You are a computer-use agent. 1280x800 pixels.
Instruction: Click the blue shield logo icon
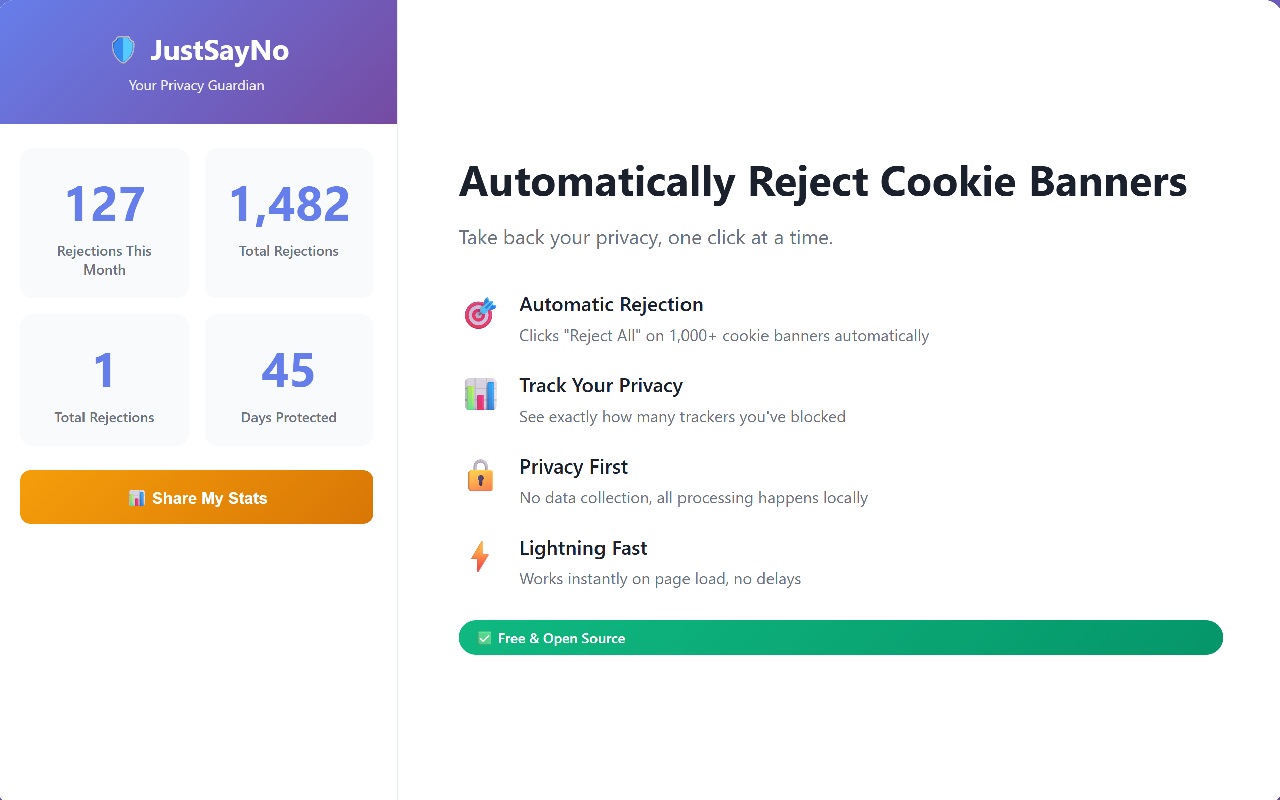[123, 50]
